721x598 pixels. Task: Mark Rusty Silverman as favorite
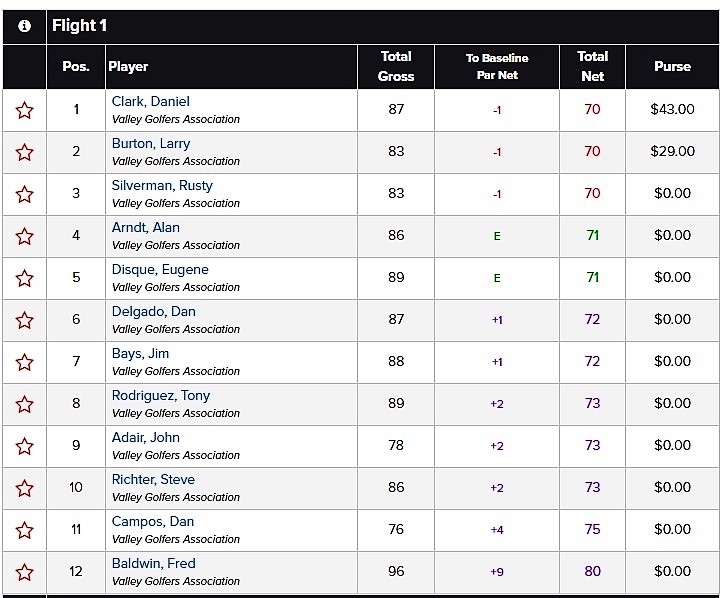(24, 194)
